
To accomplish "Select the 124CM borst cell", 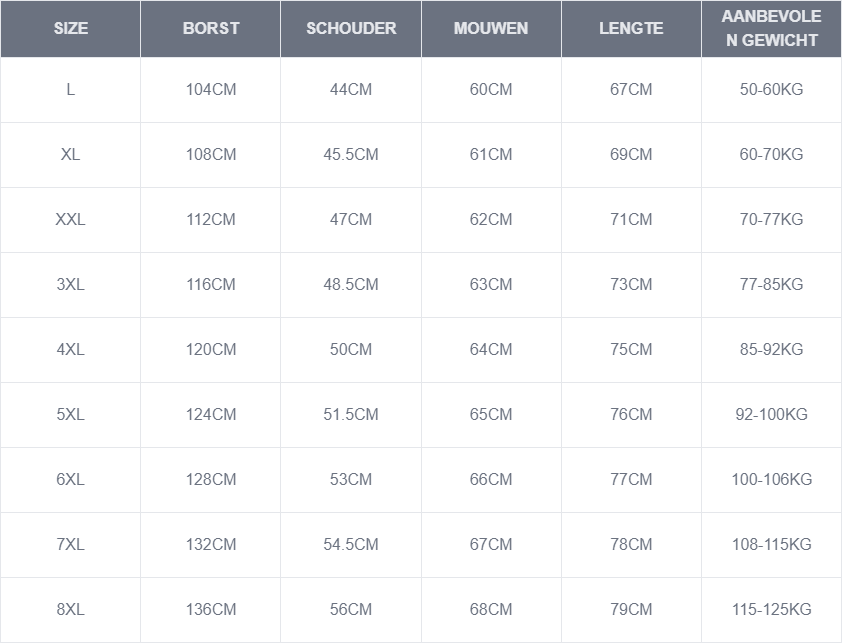I will pyautogui.click(x=211, y=415).
